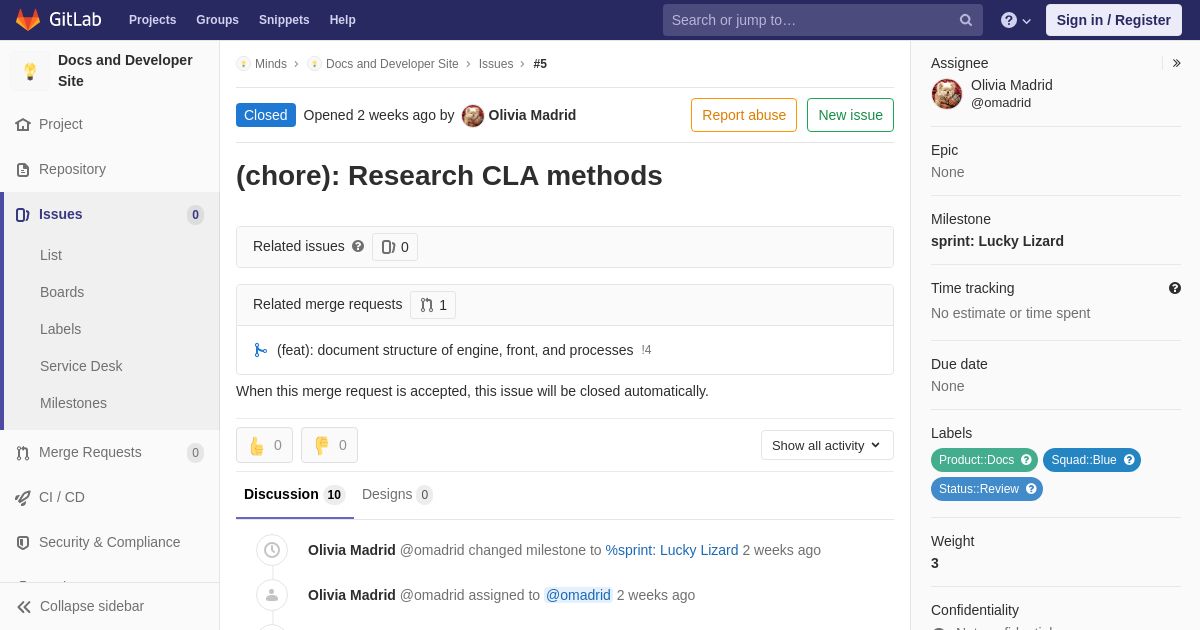Click the Project home icon
1200x630 pixels.
(23, 125)
